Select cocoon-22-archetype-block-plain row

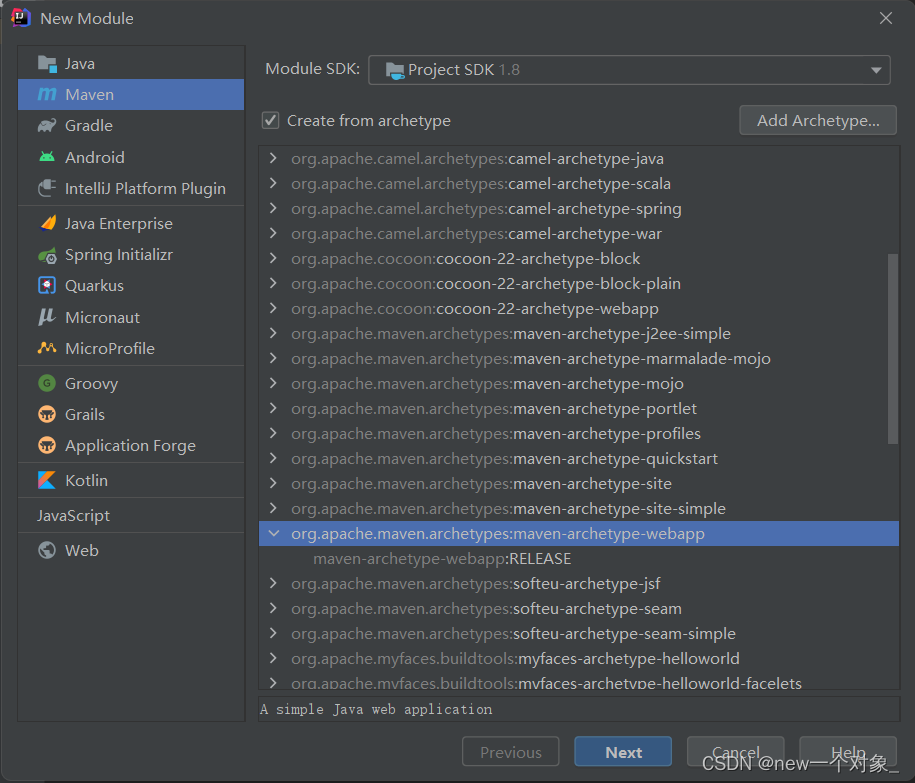[579, 284]
